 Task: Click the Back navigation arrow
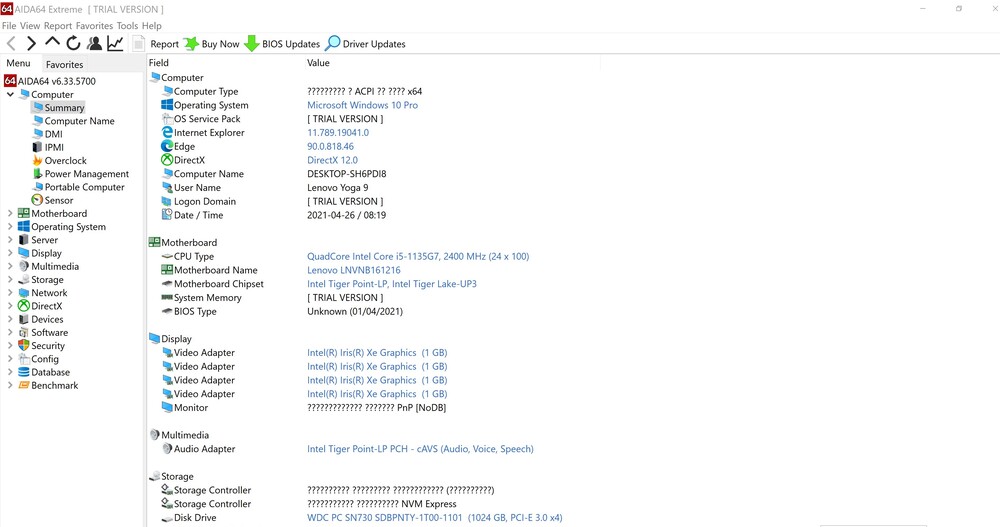[11, 44]
